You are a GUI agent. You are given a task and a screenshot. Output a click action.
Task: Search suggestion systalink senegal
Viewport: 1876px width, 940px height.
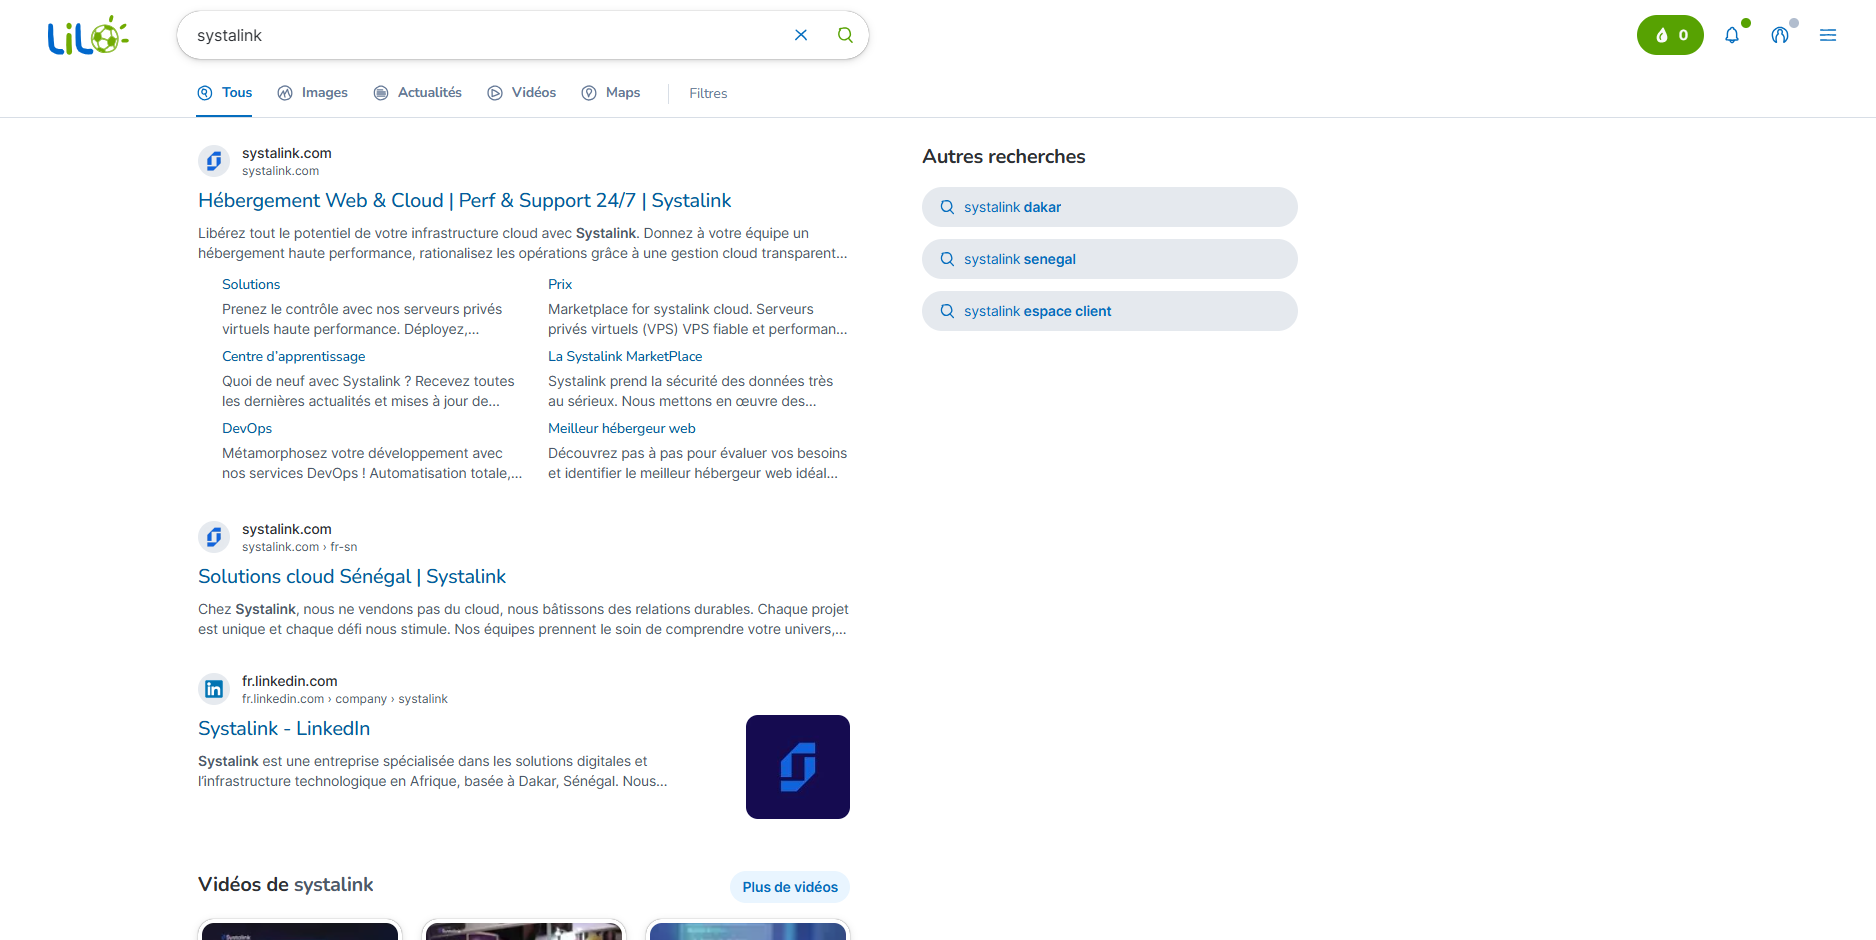(x=1110, y=259)
